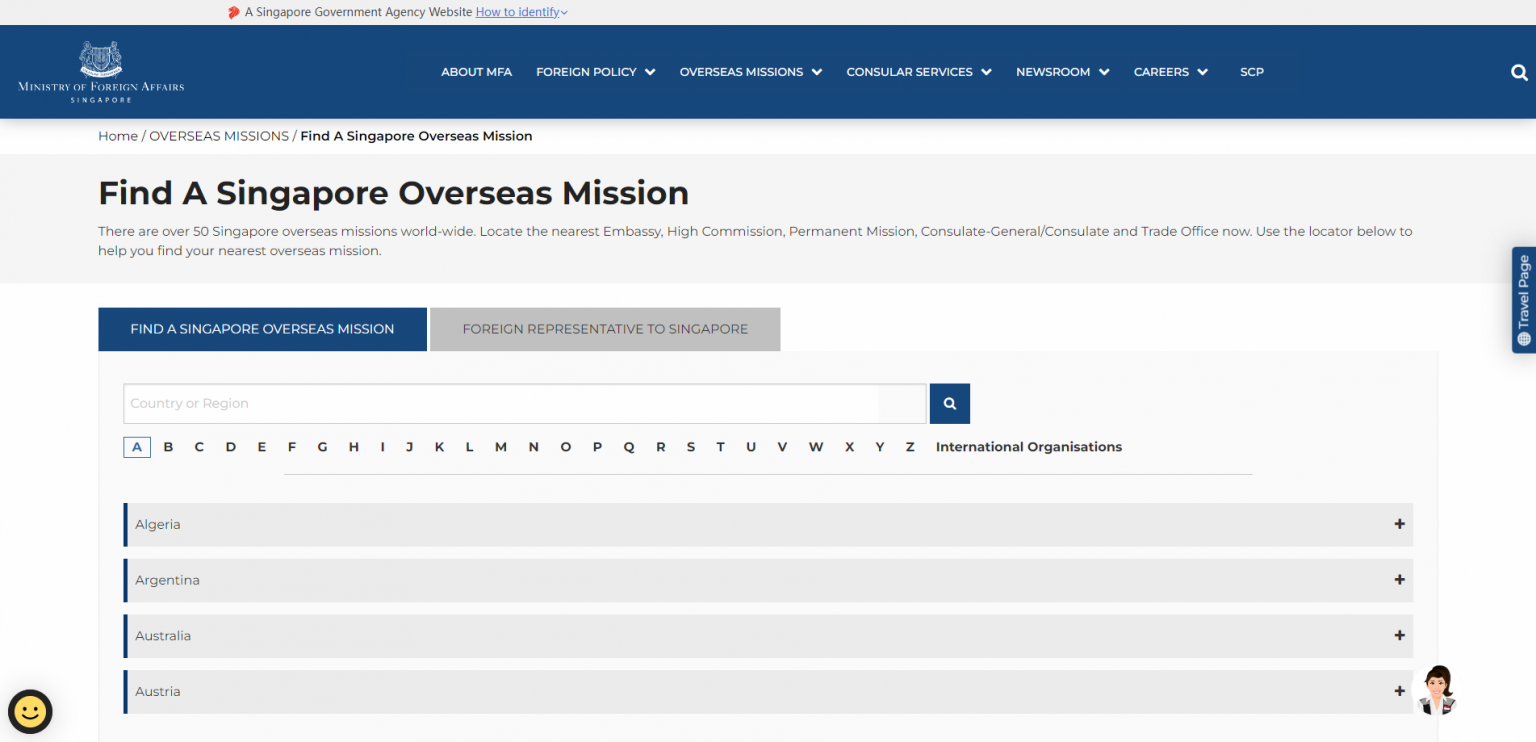Open the Foreign Policy dropdown menu

click(x=595, y=72)
